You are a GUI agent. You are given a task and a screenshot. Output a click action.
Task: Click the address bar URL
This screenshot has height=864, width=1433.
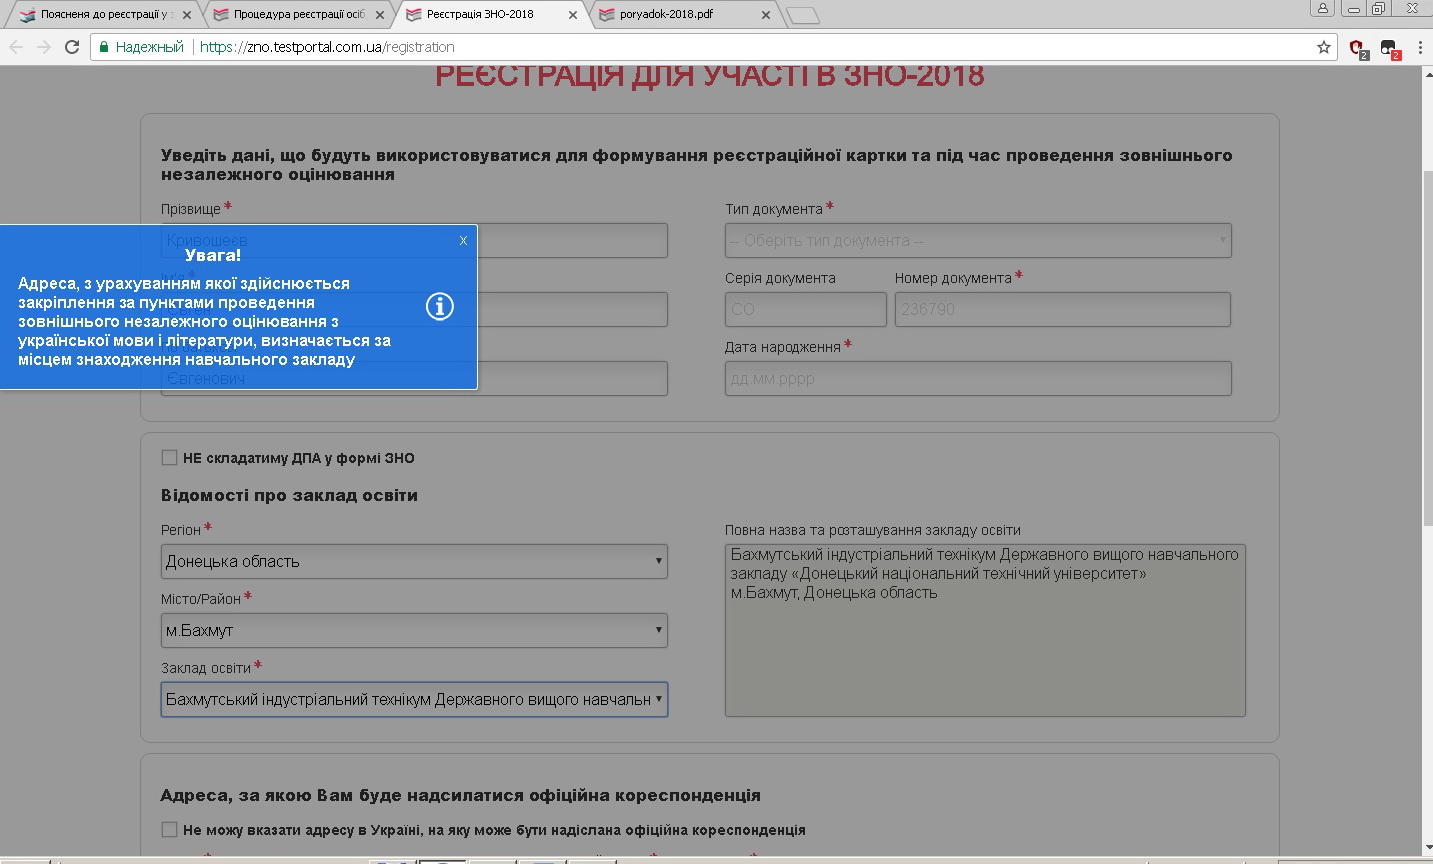(327, 47)
